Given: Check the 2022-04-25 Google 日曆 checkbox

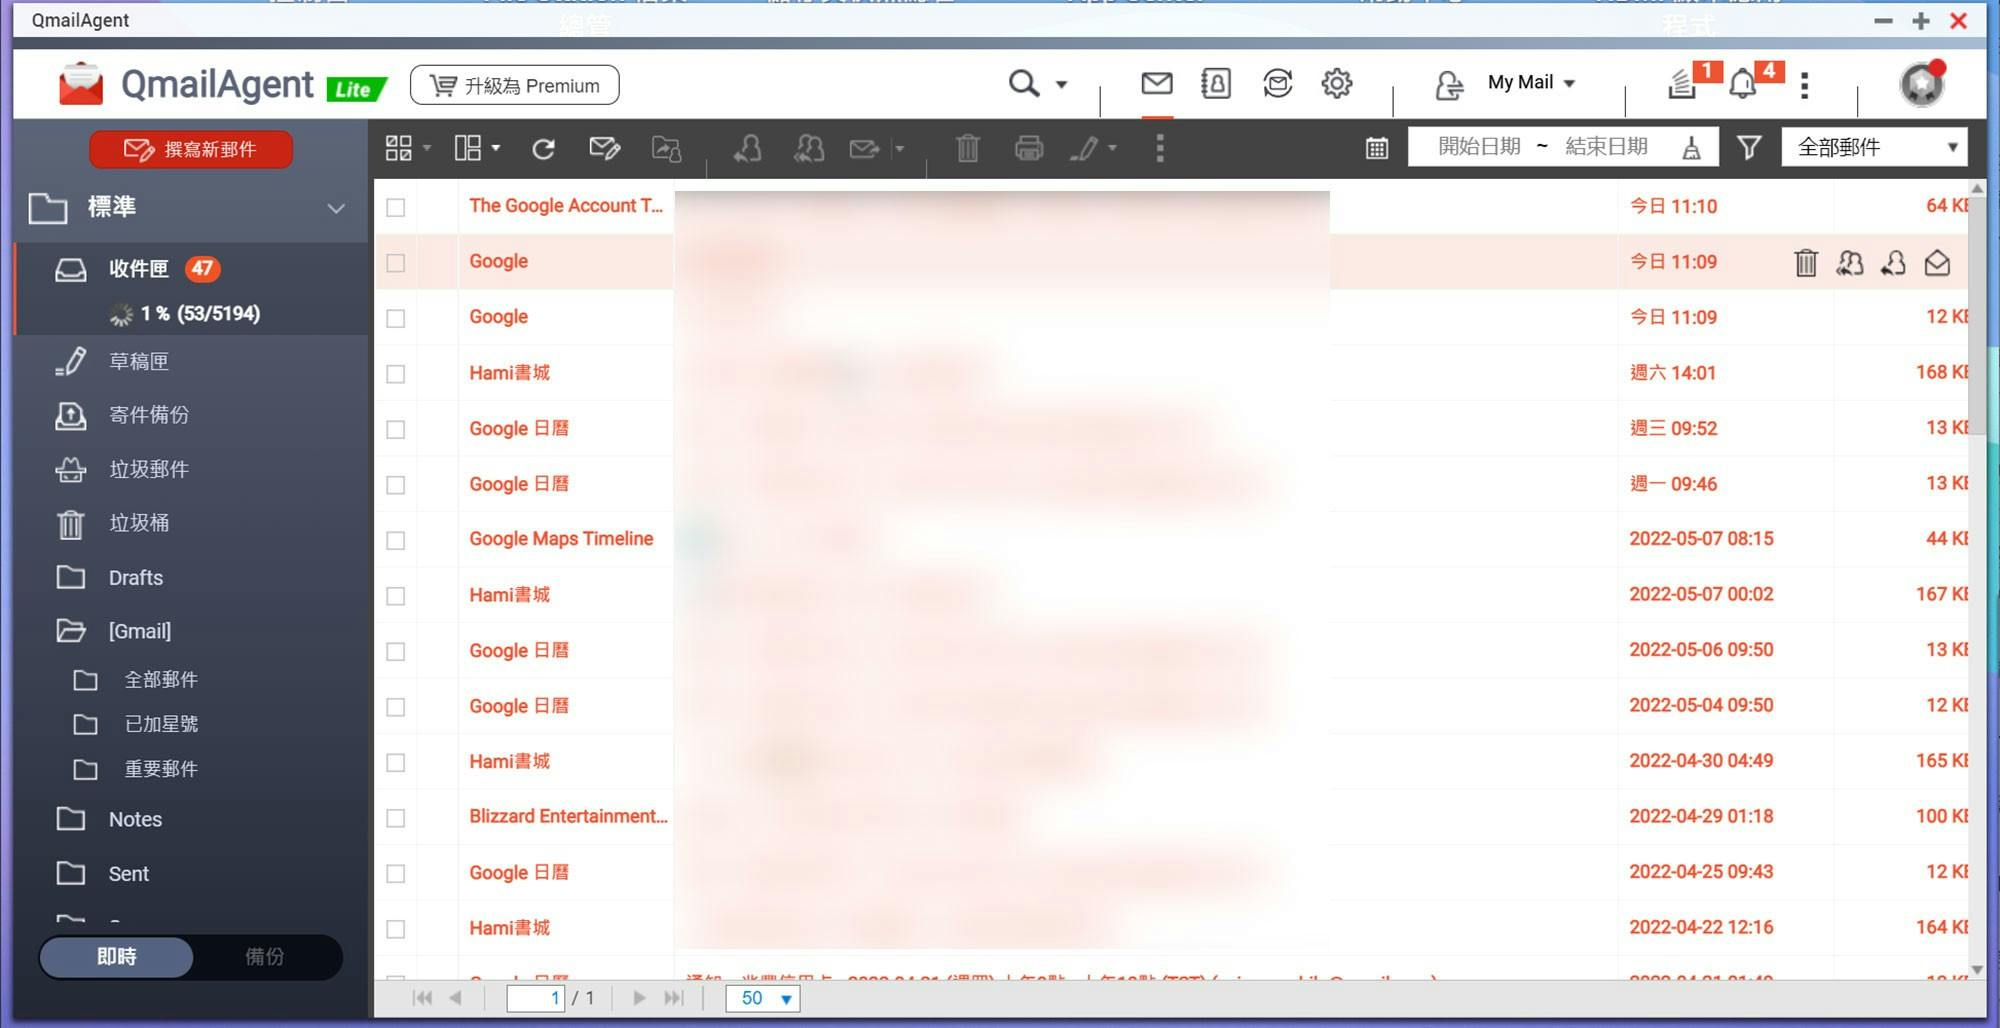Looking at the screenshot, I should coord(396,873).
